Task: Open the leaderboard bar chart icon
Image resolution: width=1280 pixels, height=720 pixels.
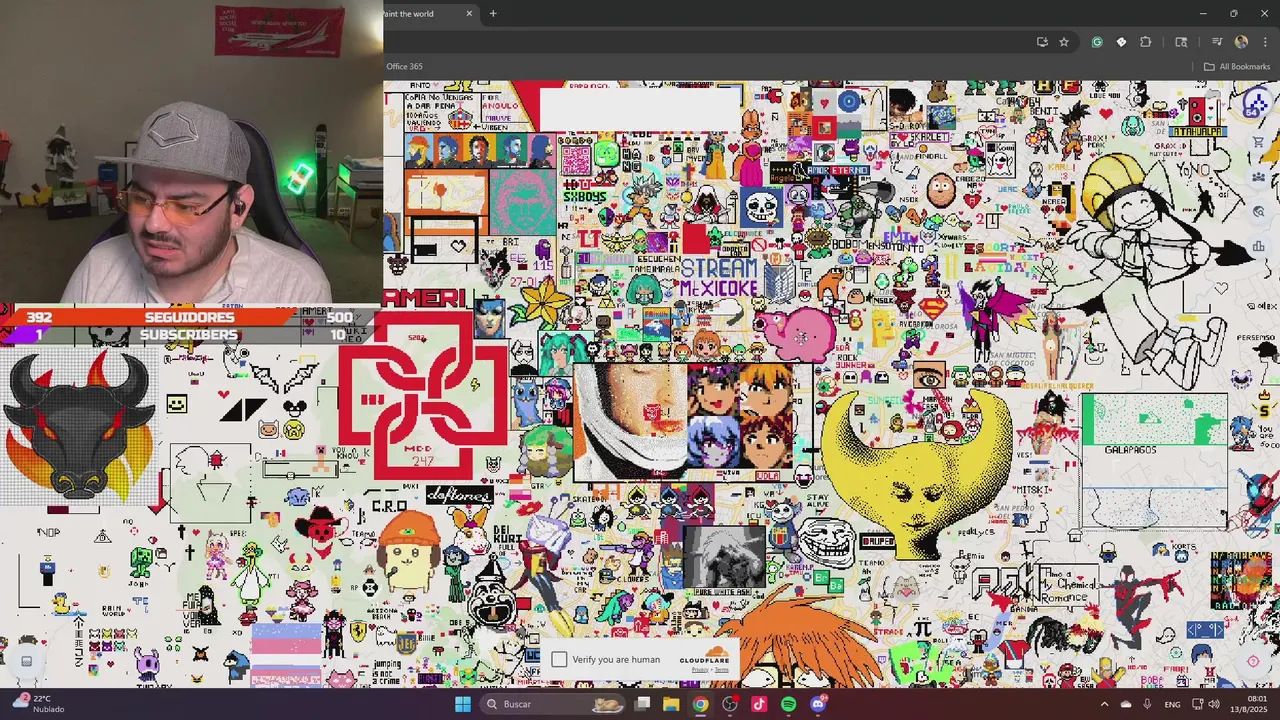Action: [x=1259, y=246]
